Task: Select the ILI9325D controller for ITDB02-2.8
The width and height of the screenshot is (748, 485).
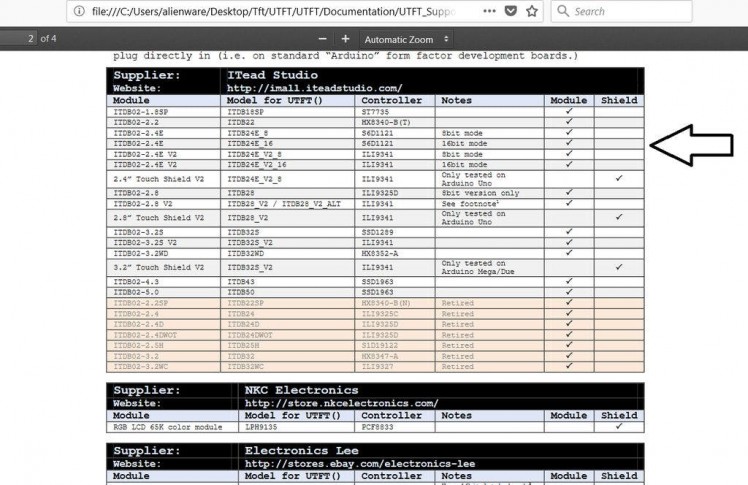Action: coord(395,193)
